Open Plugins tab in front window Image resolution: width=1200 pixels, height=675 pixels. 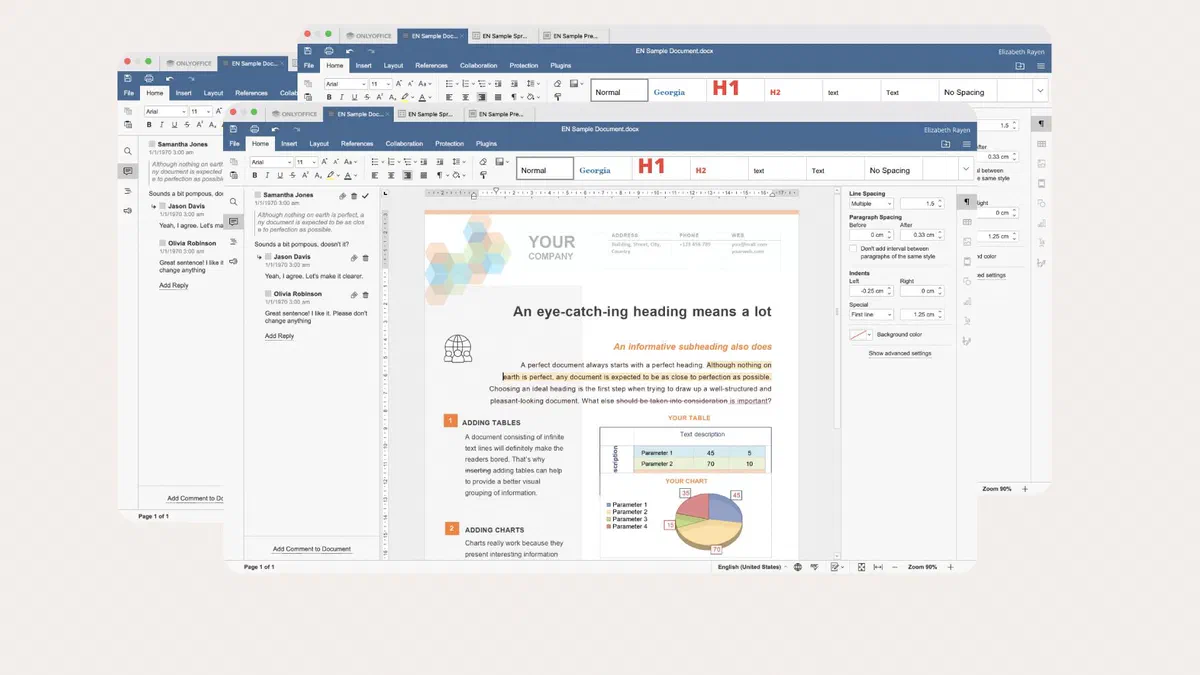(487, 143)
